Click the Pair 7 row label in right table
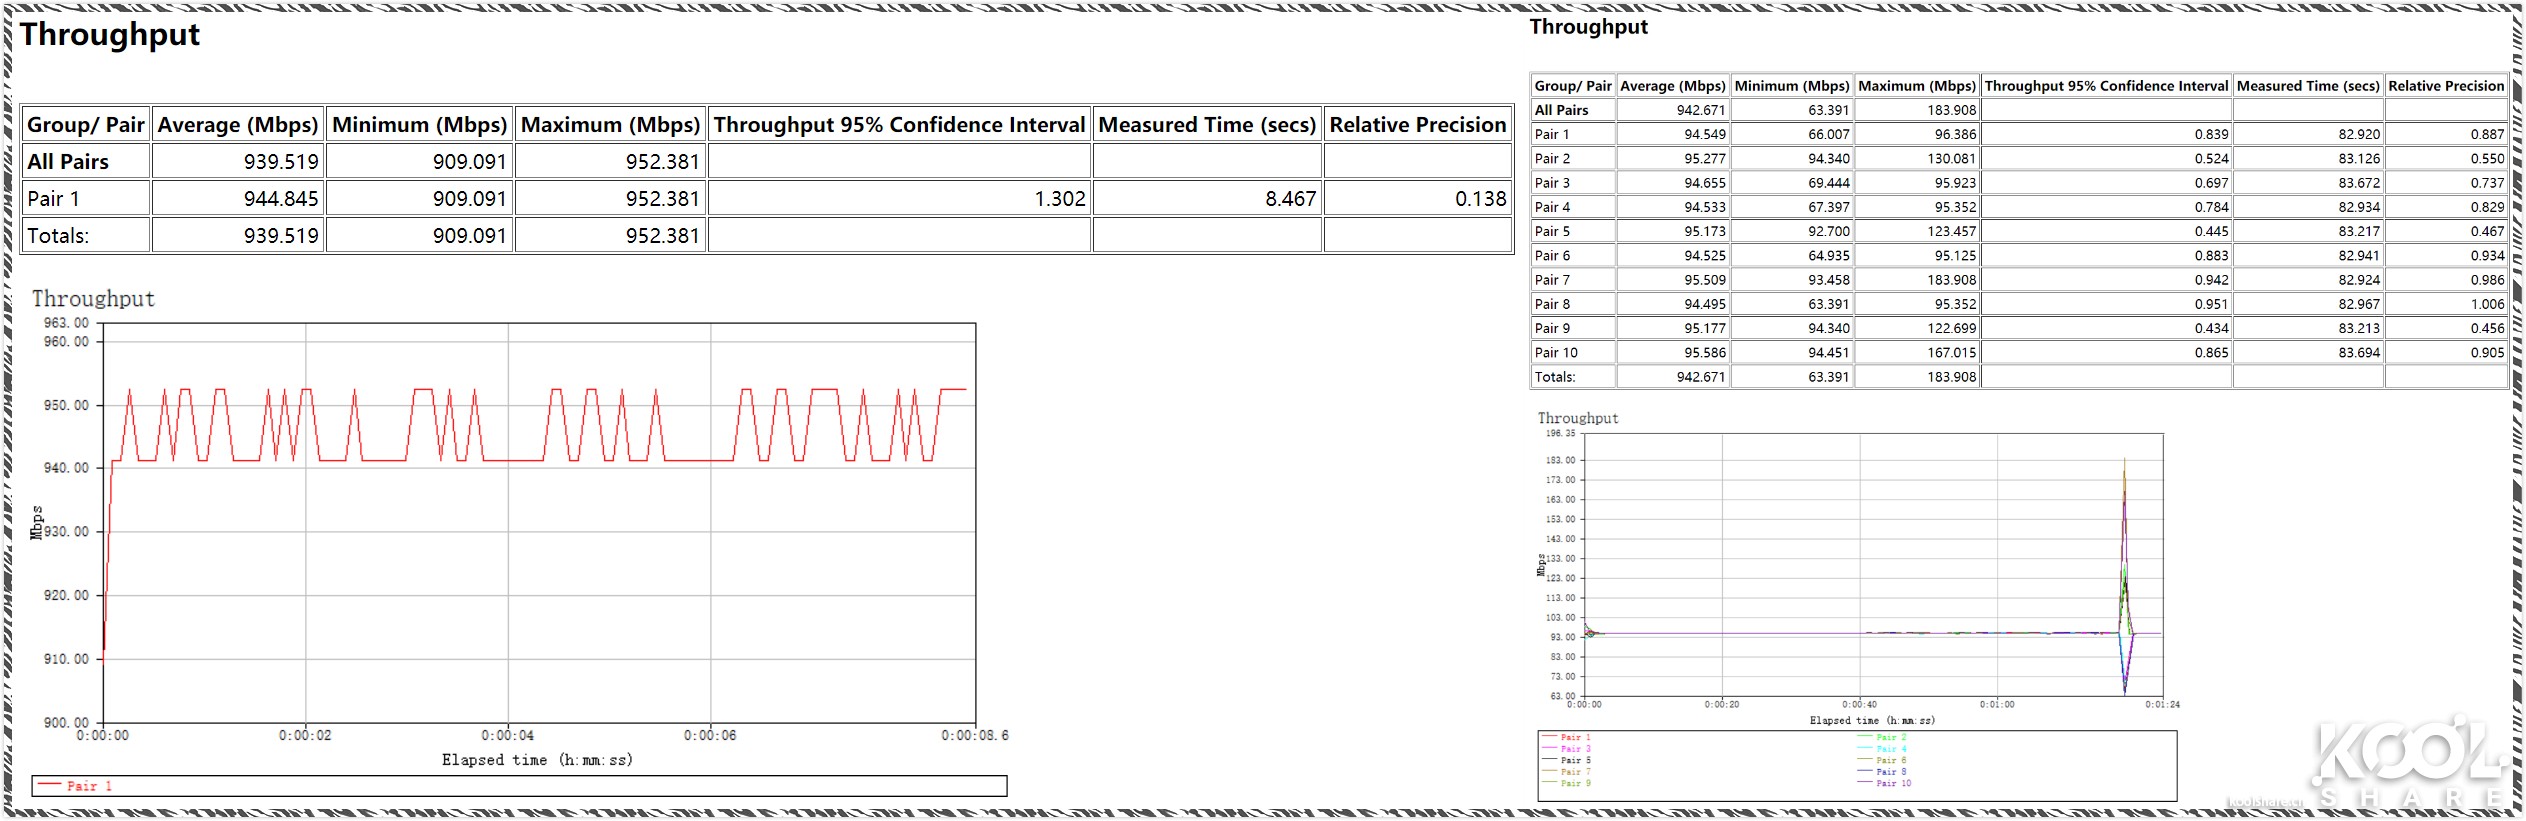2526x821 pixels. click(1552, 280)
